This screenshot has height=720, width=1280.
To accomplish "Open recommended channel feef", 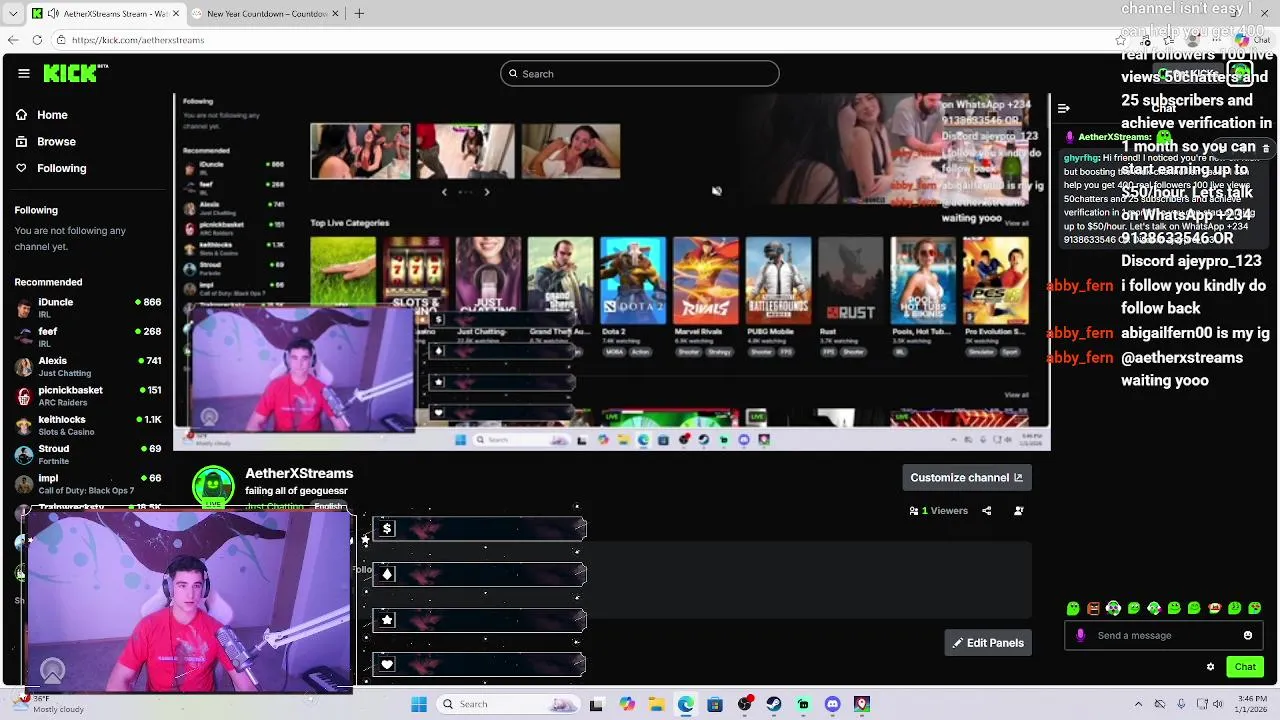I will (88, 336).
